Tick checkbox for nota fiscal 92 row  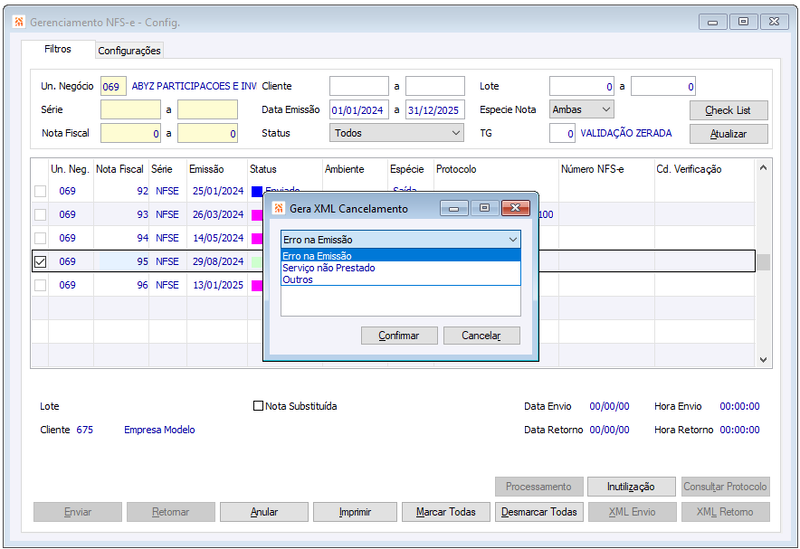click(x=40, y=191)
